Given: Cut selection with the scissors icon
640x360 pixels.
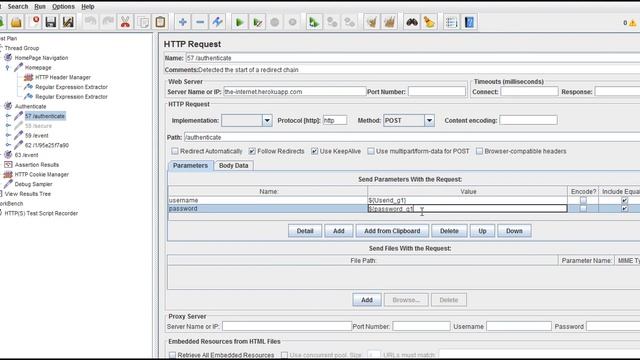Looking at the screenshot, I should (125, 22).
